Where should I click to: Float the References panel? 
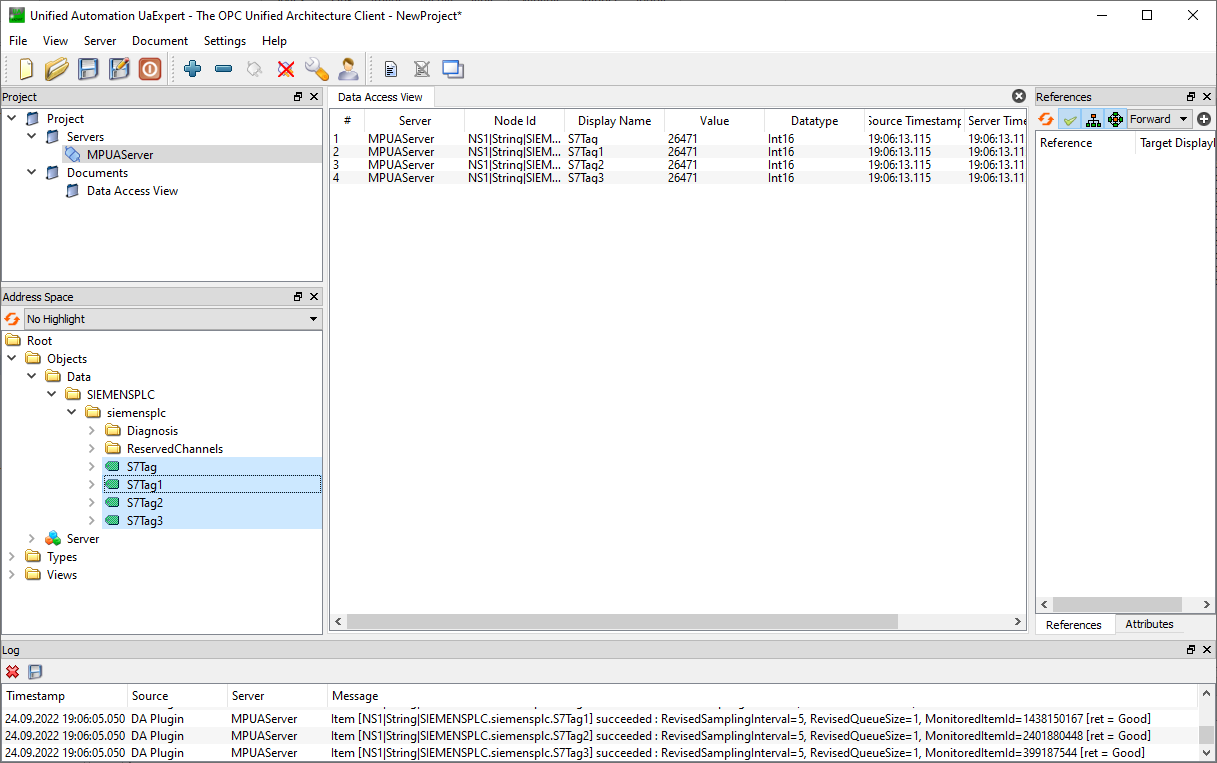click(x=1191, y=97)
